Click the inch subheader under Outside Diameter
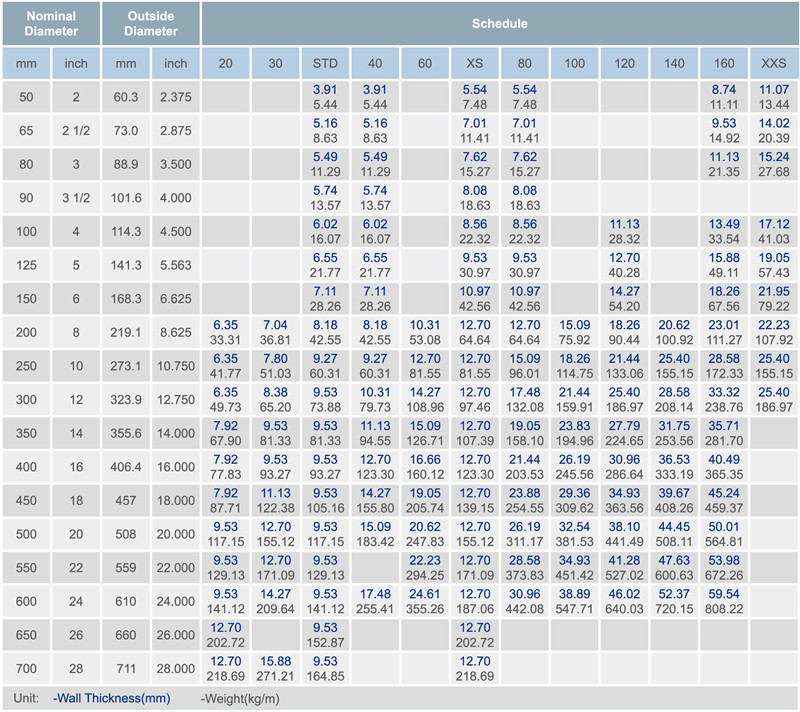The width and height of the screenshot is (800, 712). [176, 63]
